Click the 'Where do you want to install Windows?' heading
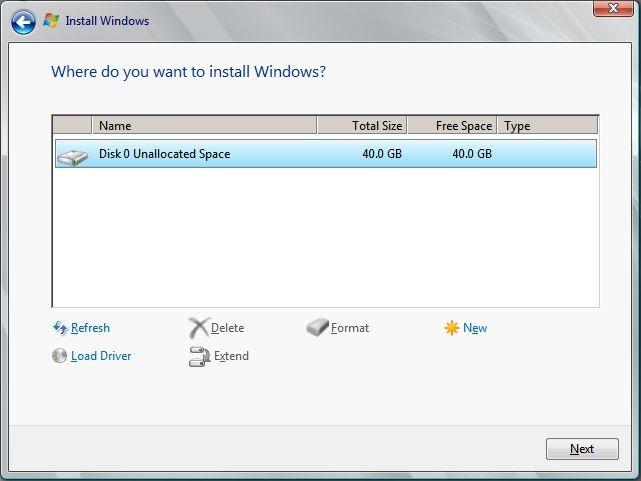641x481 pixels. [188, 72]
